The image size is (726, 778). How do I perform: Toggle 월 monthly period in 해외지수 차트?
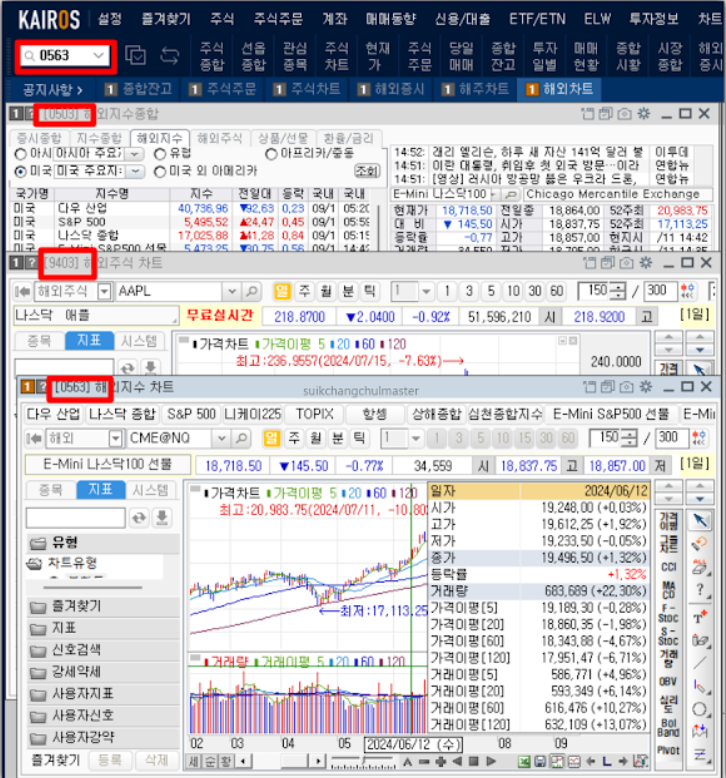[316, 438]
